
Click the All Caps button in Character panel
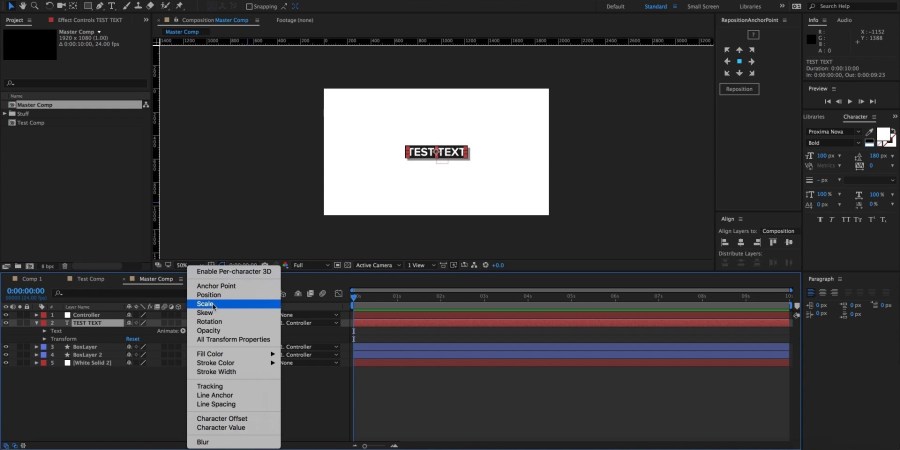point(845,219)
